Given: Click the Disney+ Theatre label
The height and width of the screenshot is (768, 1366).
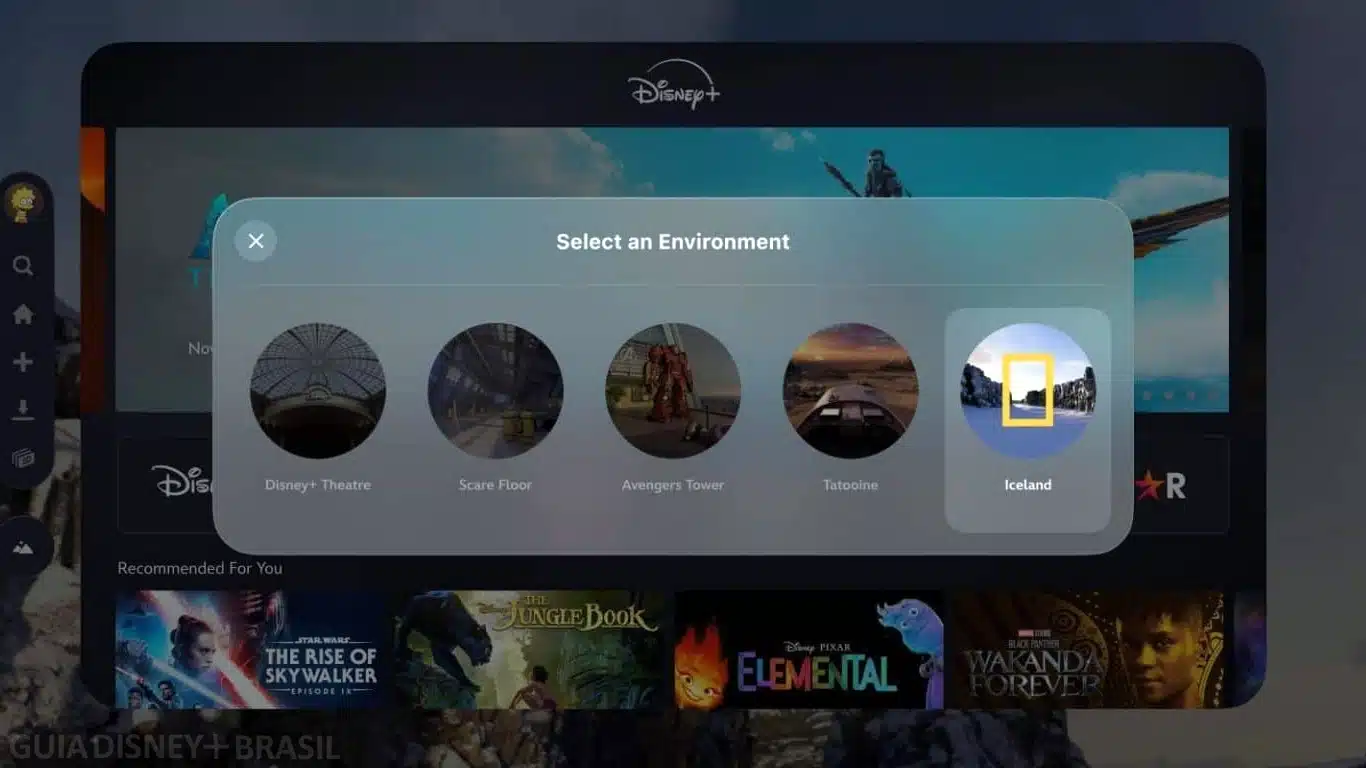Looking at the screenshot, I should (318, 485).
